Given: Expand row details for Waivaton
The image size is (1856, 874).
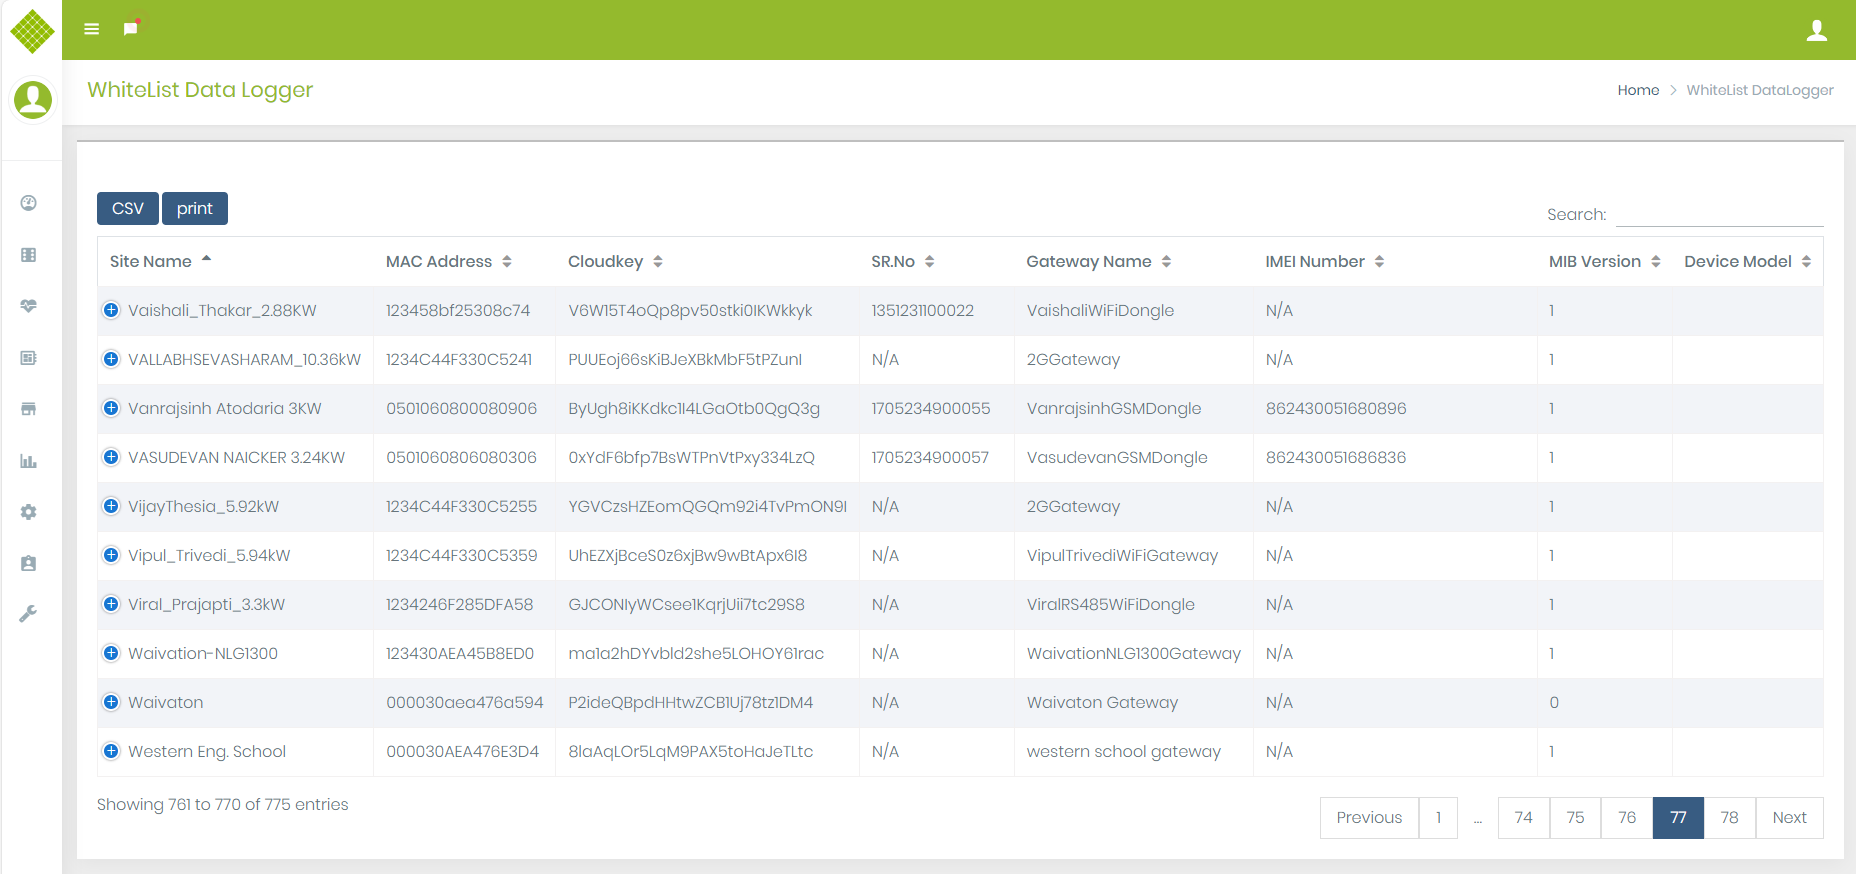Looking at the screenshot, I should (x=111, y=702).
